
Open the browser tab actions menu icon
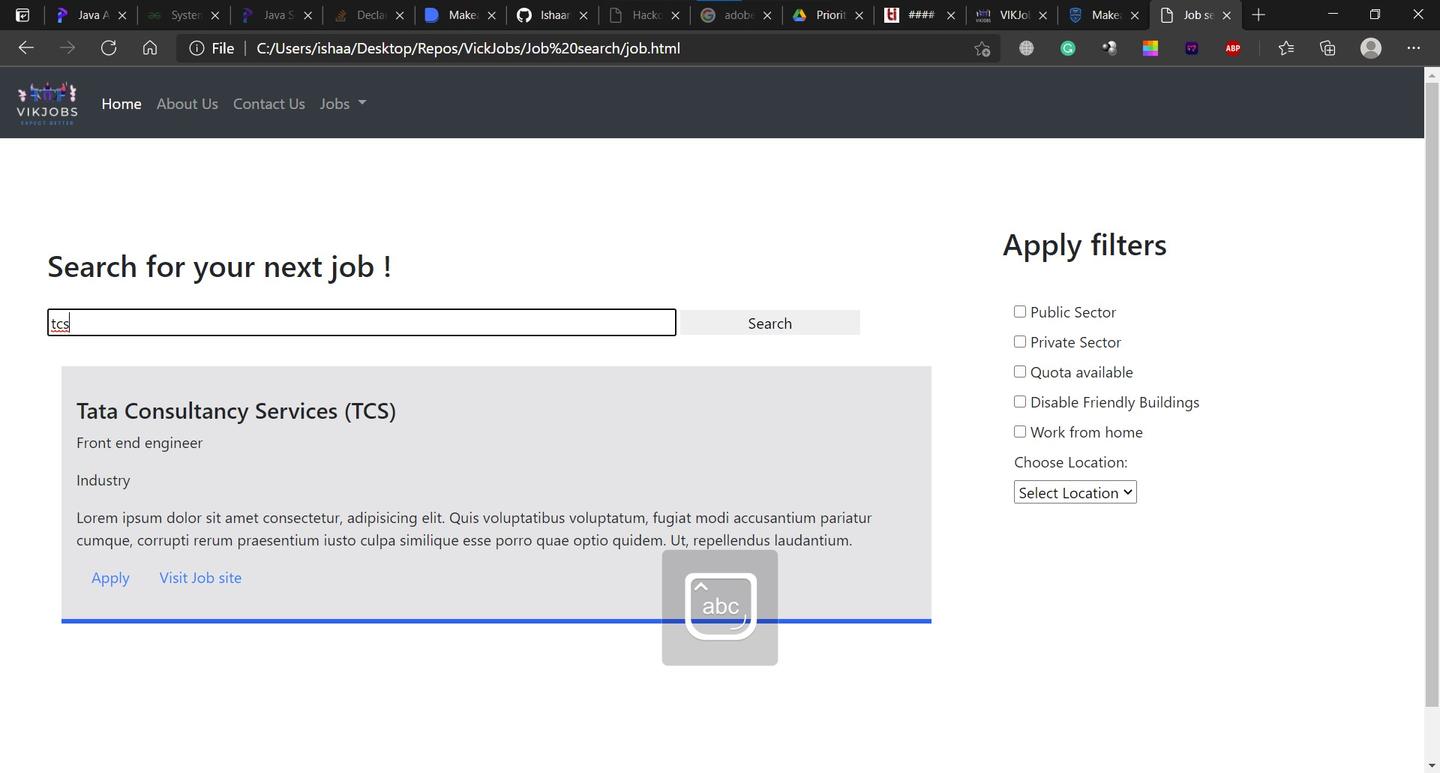(22, 15)
